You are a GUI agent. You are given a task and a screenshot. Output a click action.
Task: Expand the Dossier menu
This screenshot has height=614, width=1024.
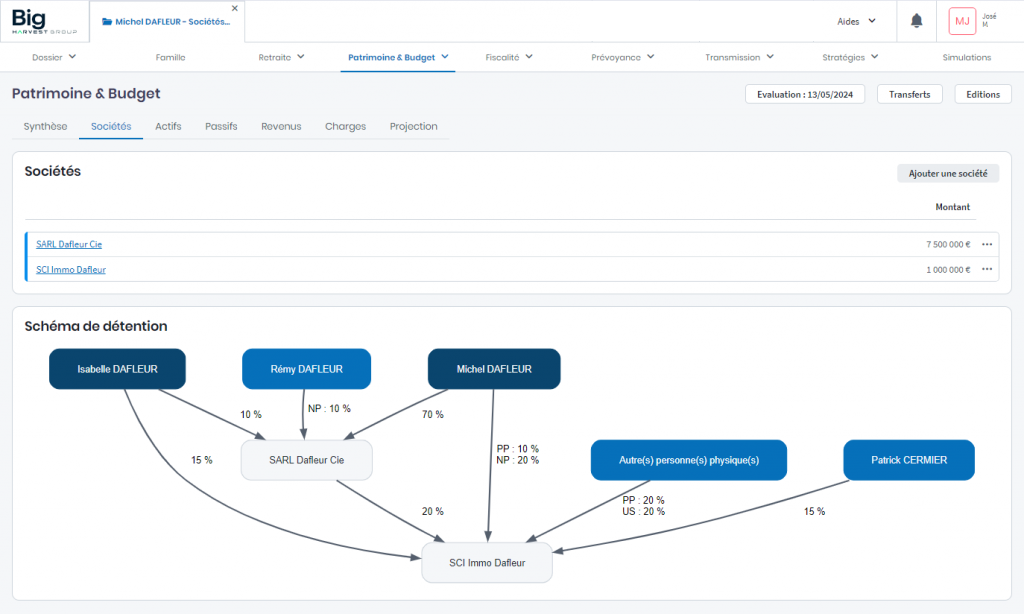point(54,57)
